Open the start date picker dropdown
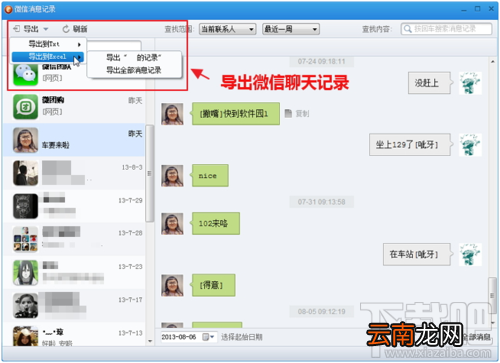Screen dimensions: 500x363 click(209, 337)
